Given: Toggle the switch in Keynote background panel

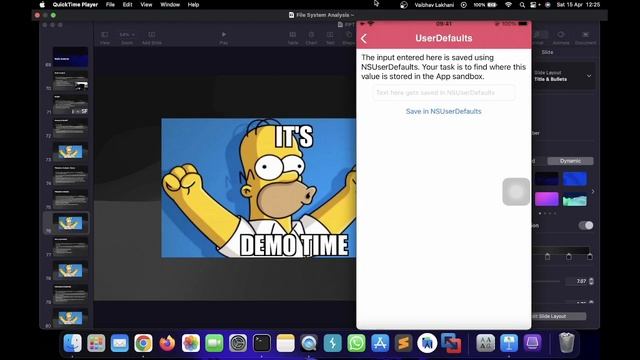Looking at the screenshot, I should 586,225.
